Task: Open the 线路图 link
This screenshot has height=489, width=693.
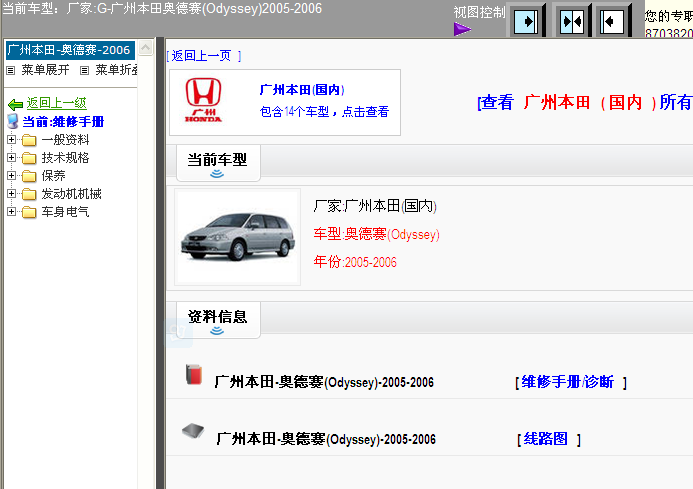Action: 545,439
